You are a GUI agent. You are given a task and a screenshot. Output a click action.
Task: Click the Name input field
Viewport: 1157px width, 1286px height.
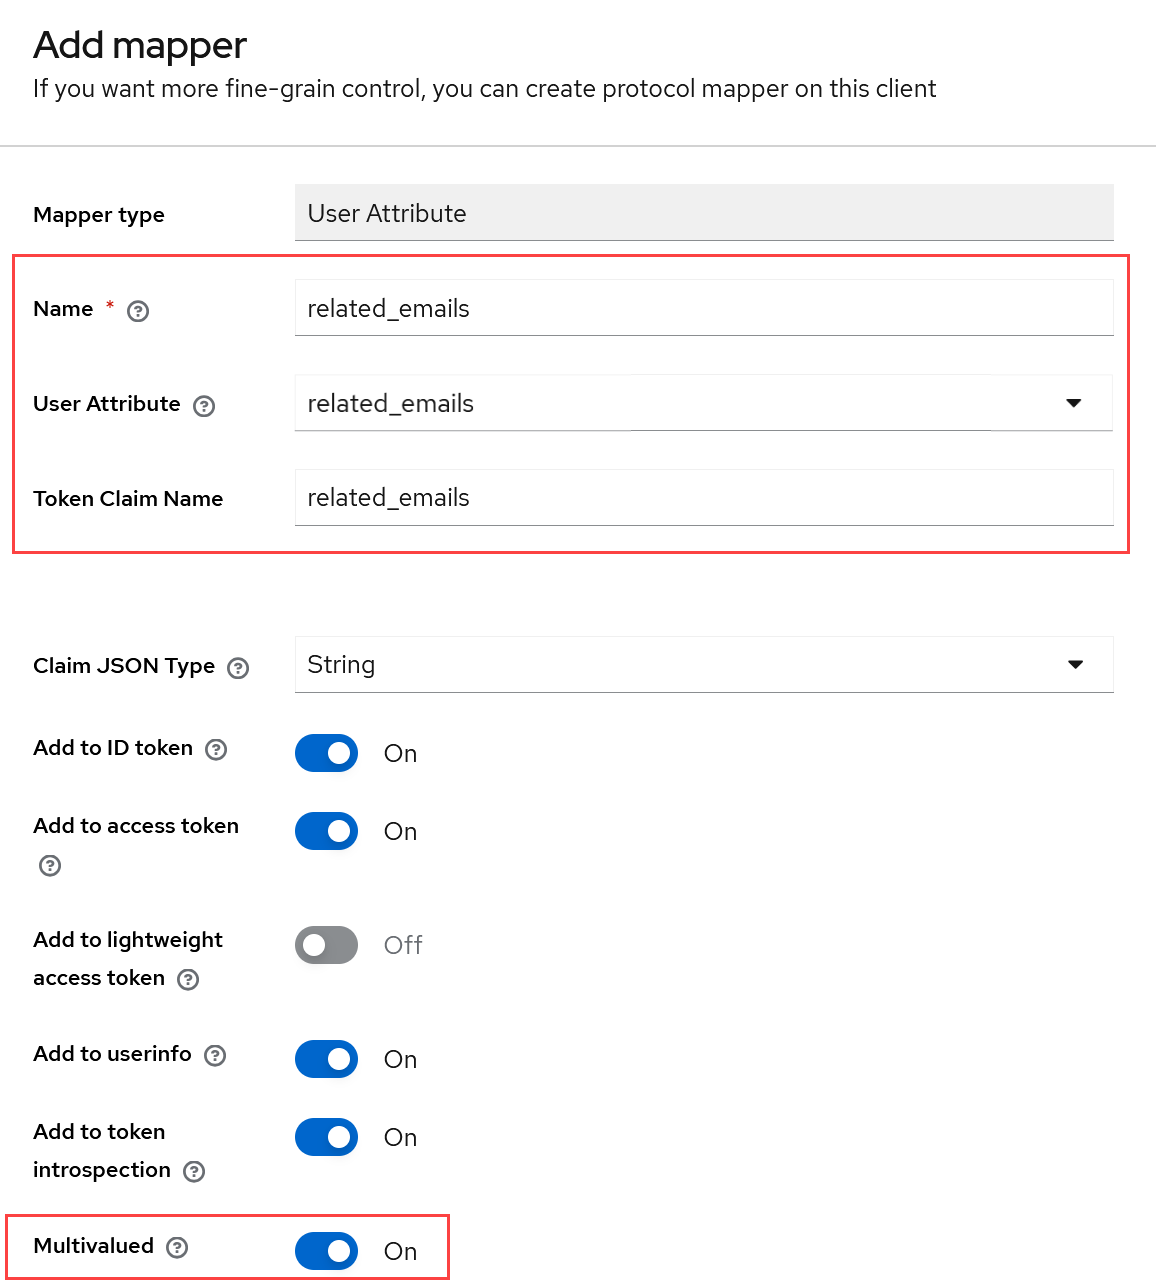(x=703, y=308)
